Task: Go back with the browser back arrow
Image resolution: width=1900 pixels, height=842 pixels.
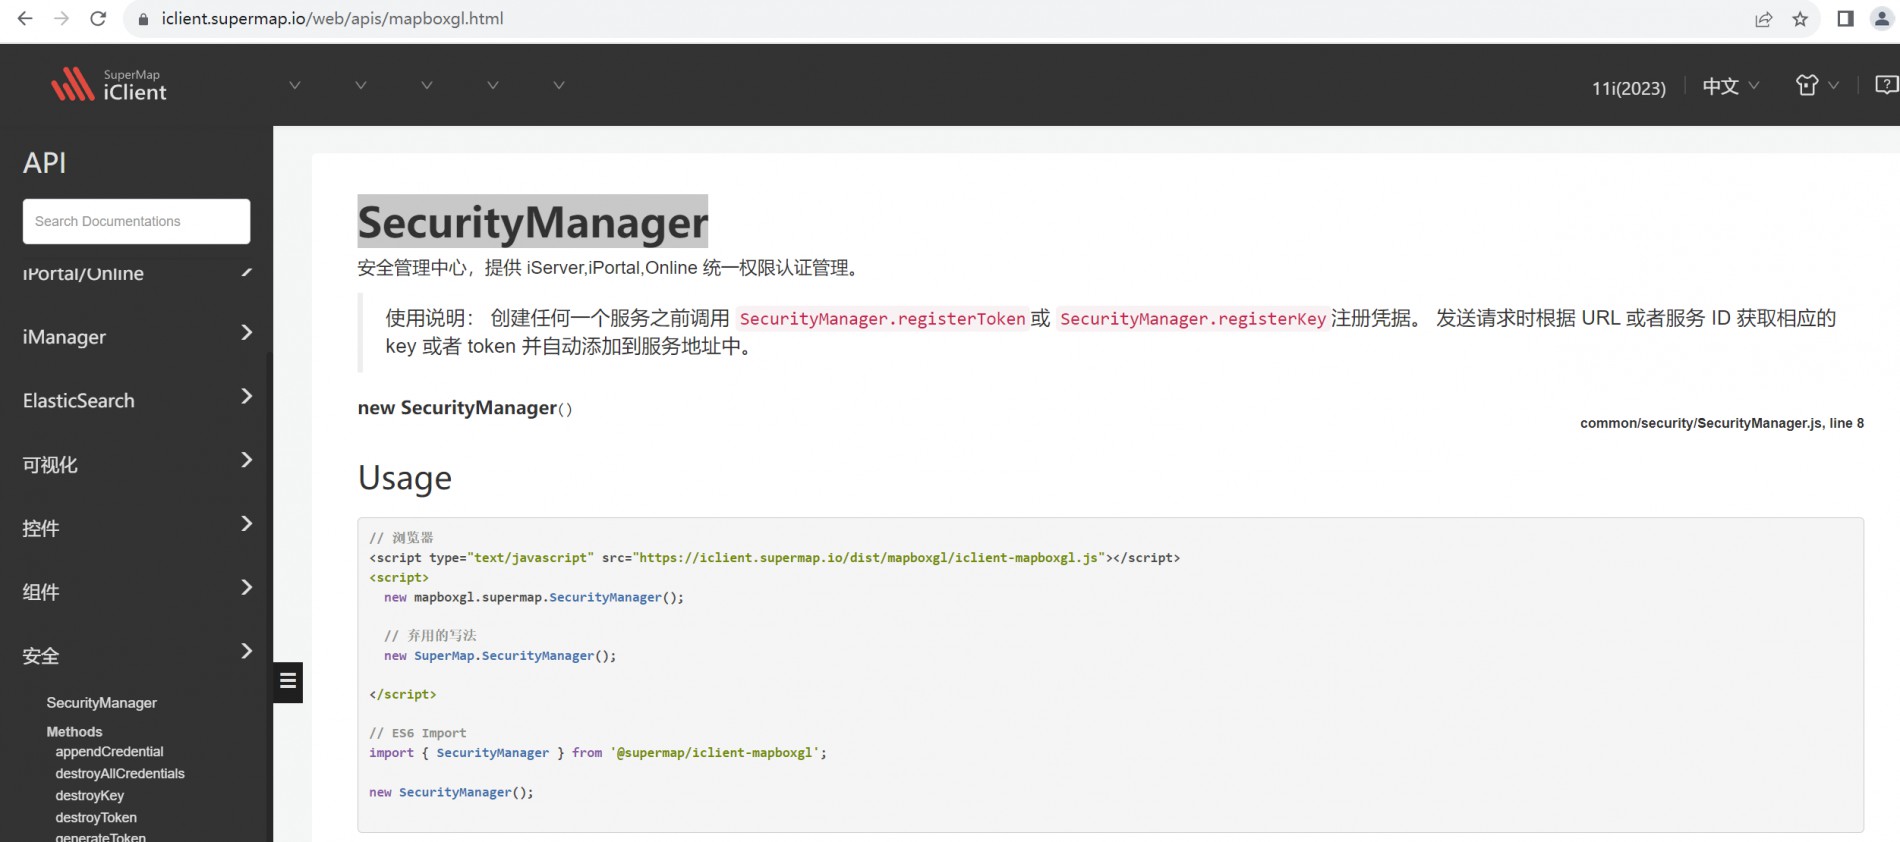Action: (25, 18)
